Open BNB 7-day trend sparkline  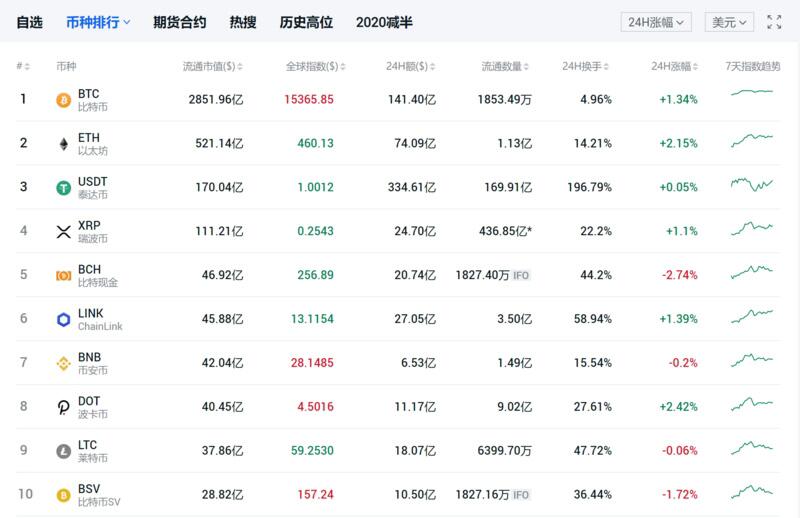point(752,360)
